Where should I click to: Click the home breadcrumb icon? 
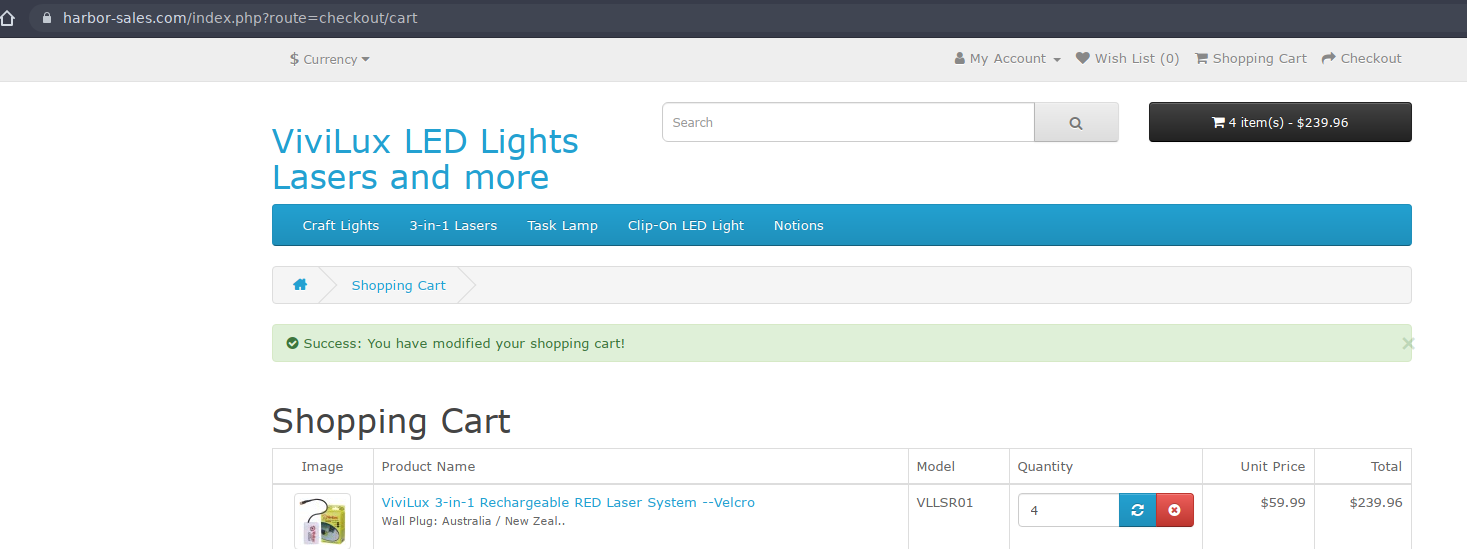[300, 285]
